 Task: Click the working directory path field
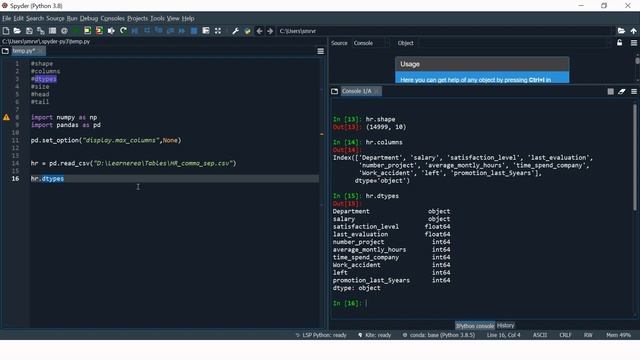(x=446, y=31)
